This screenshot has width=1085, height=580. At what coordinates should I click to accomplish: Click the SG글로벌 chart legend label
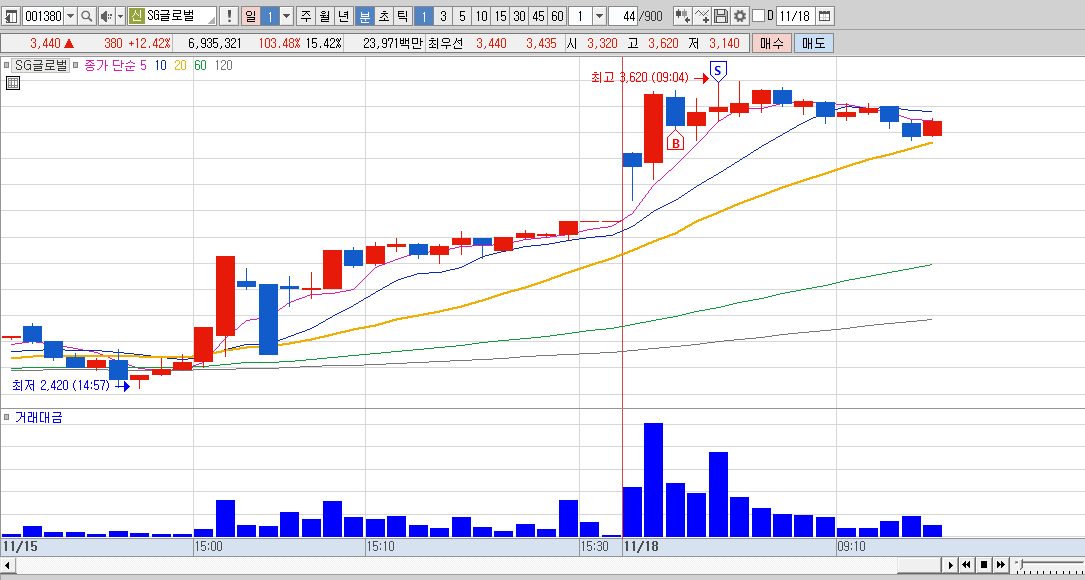tap(40, 66)
